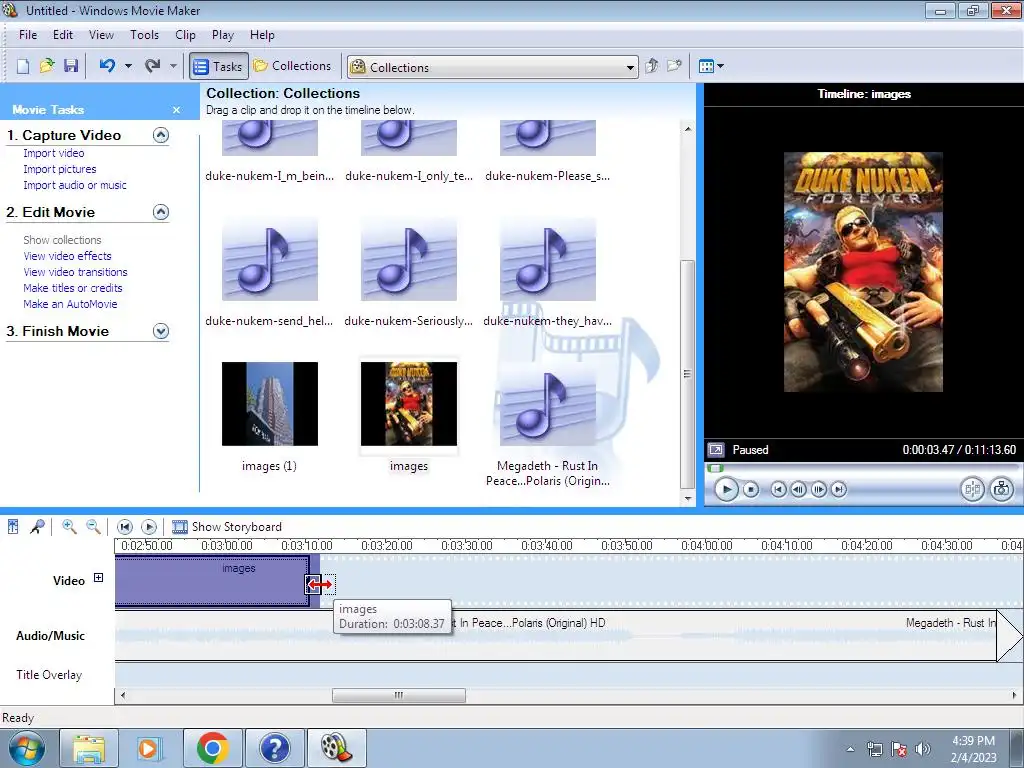Open the Help menu
The image size is (1024, 768).
click(x=262, y=35)
